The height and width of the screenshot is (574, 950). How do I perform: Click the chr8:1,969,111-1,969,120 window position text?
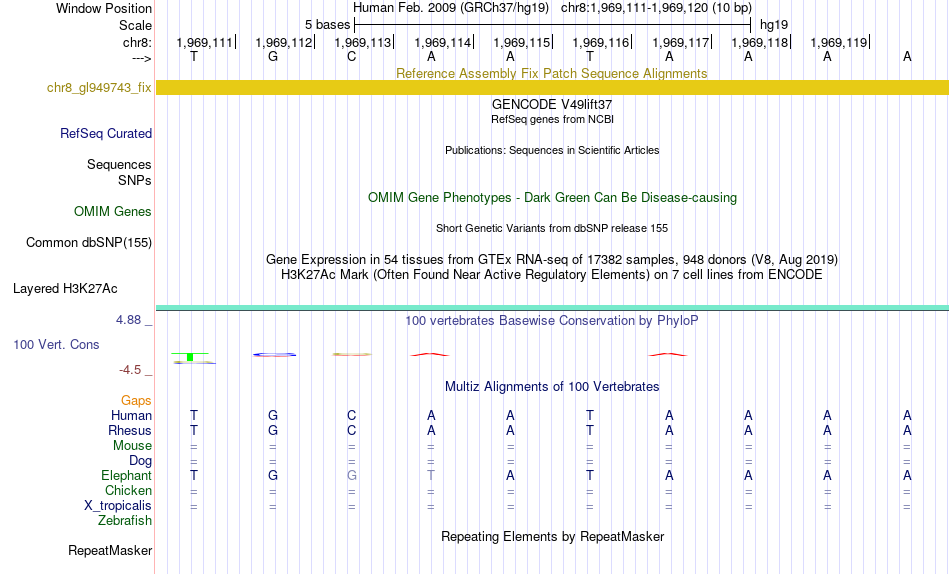(656, 8)
